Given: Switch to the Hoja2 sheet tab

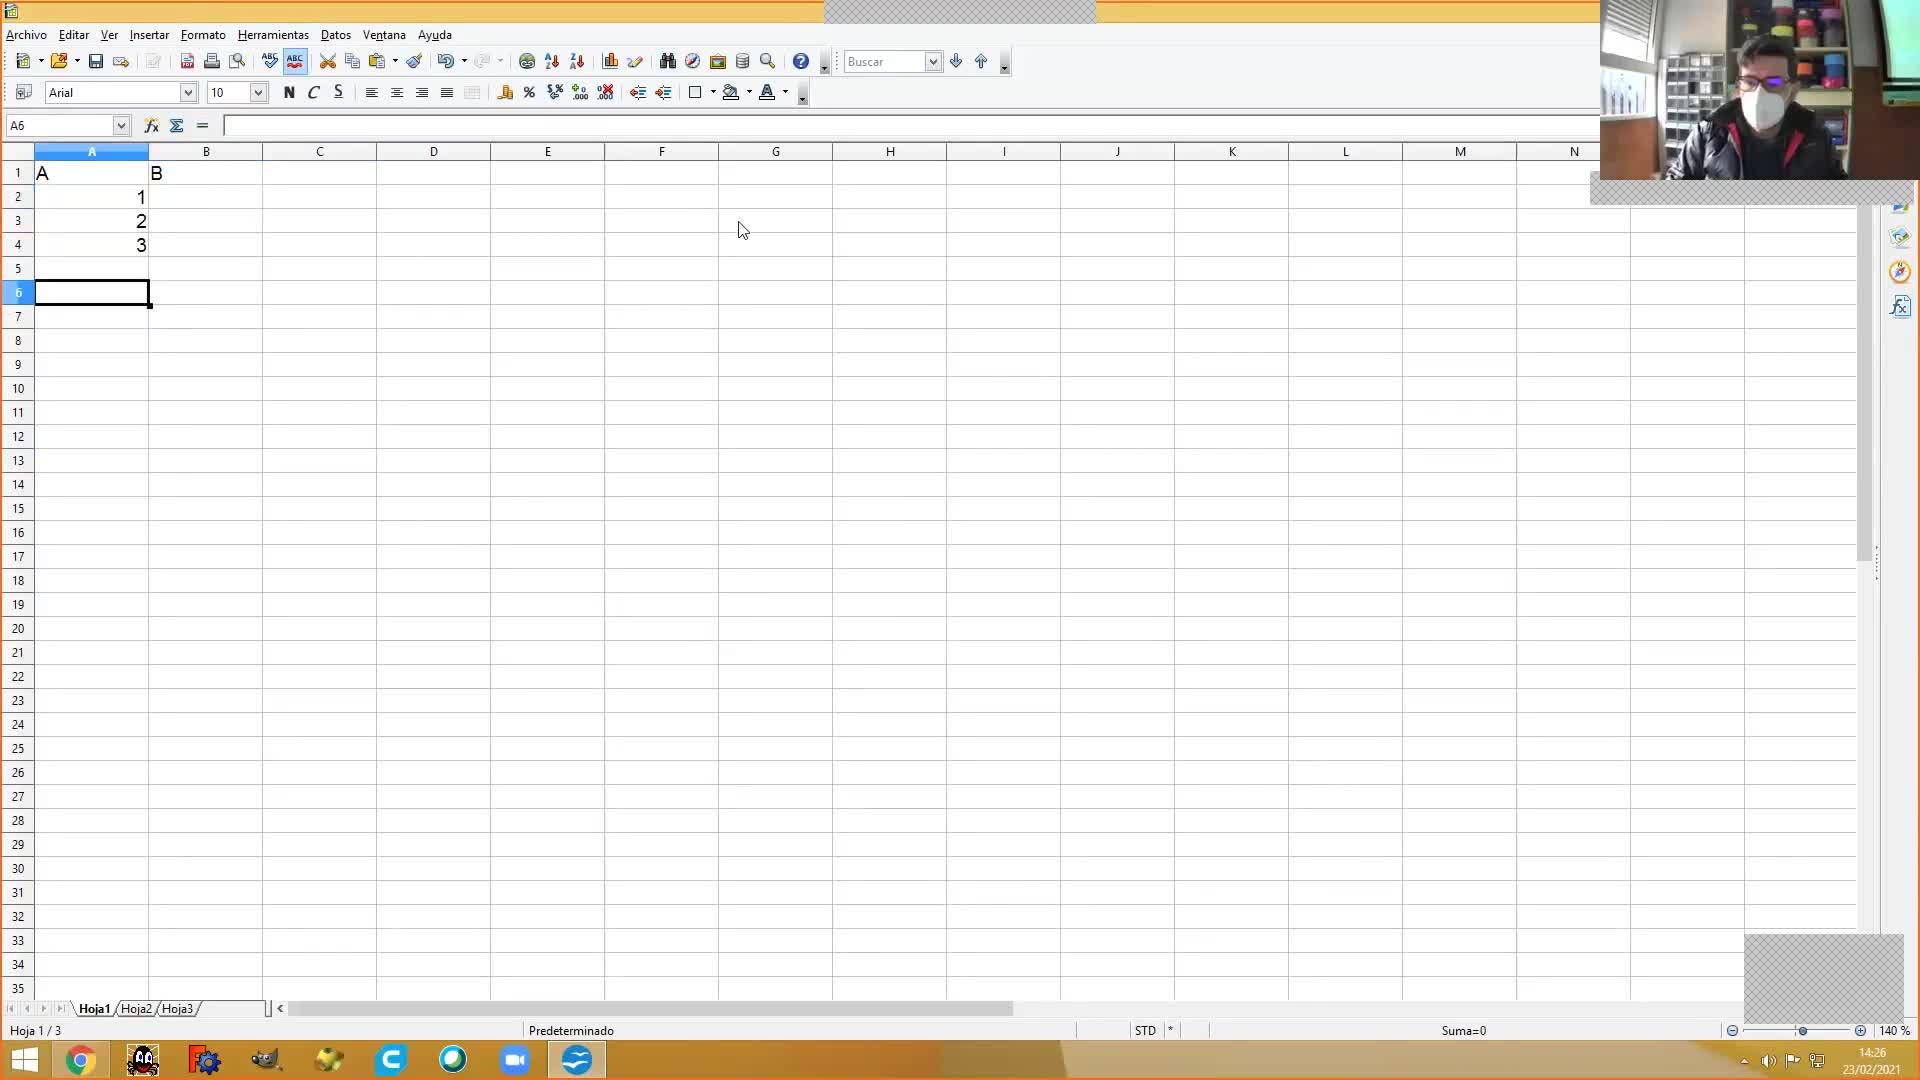Looking at the screenshot, I should click(136, 1008).
